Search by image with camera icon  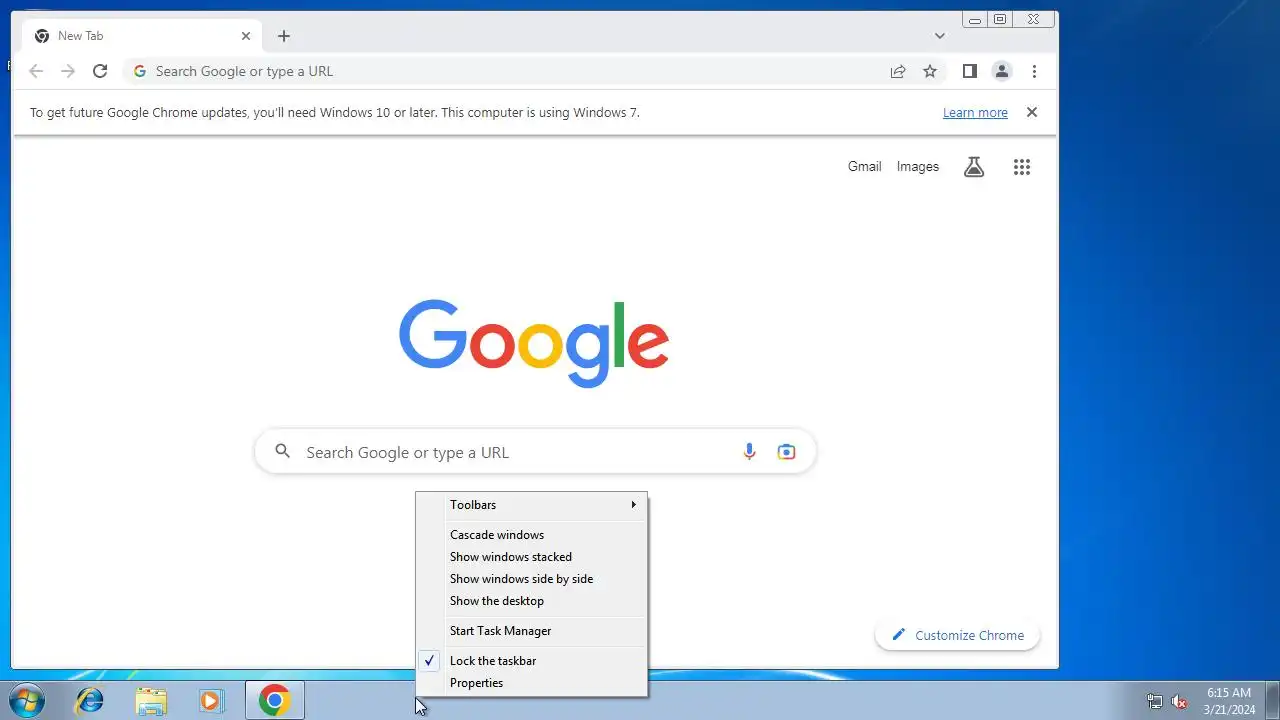tap(787, 452)
